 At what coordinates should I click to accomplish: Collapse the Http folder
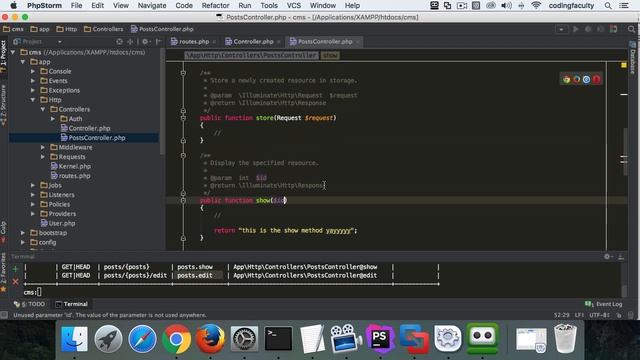click(33, 100)
